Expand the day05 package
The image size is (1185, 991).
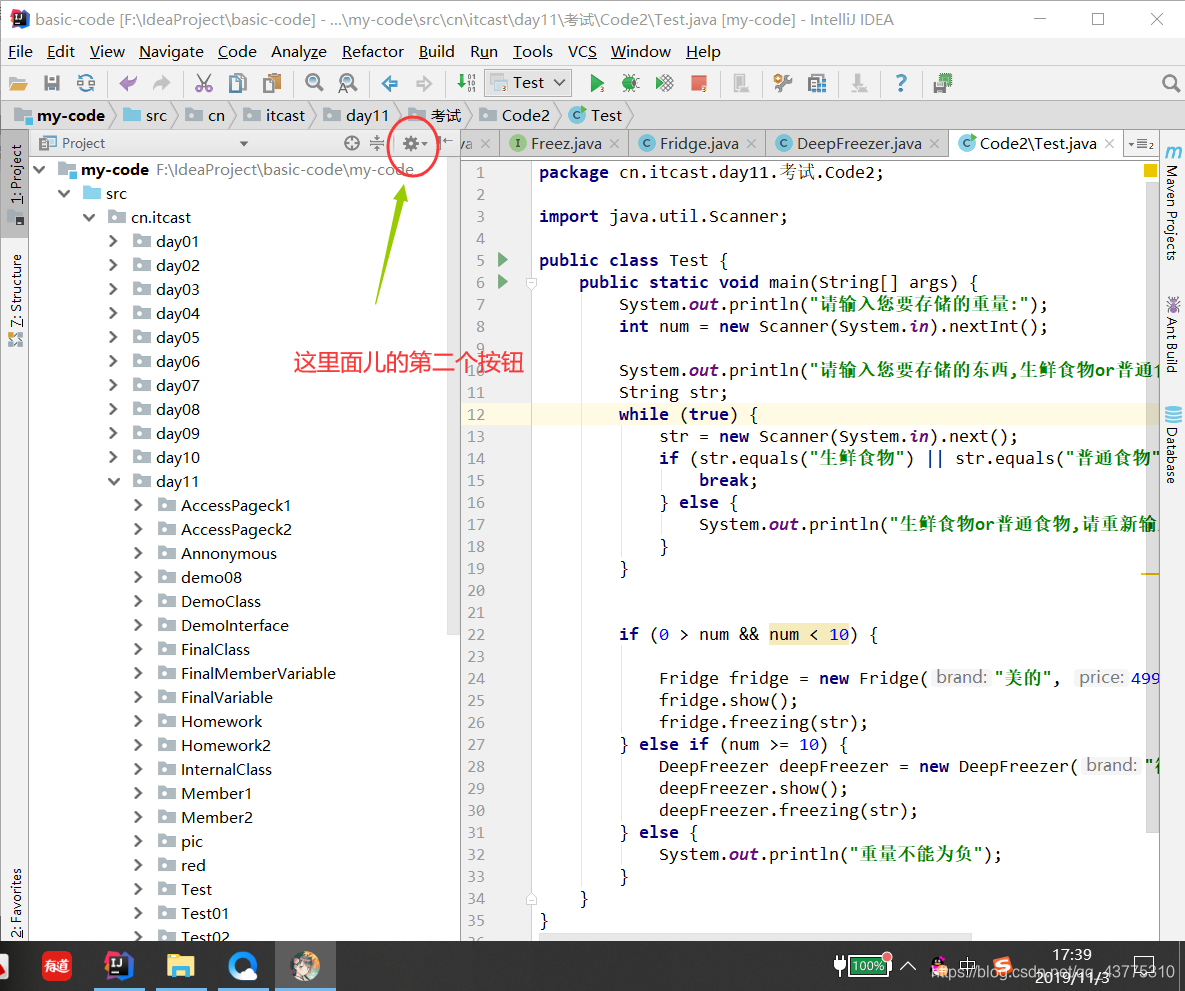tap(113, 337)
